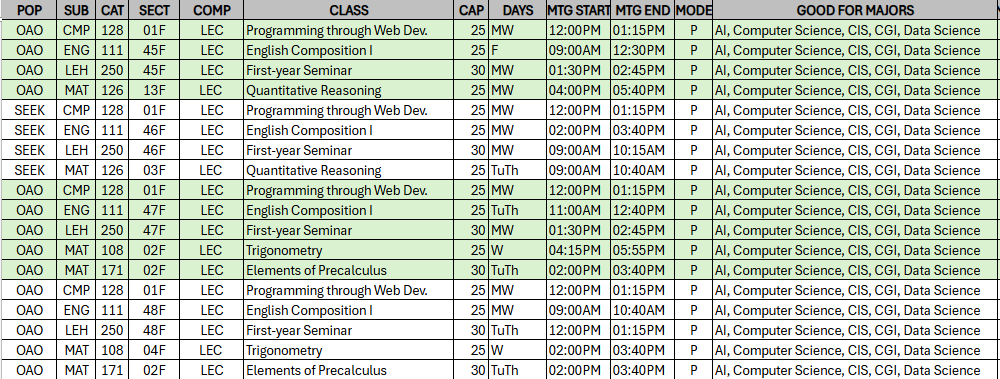1000x379 pixels.
Task: Select section cell 13F
Action: 154,90
